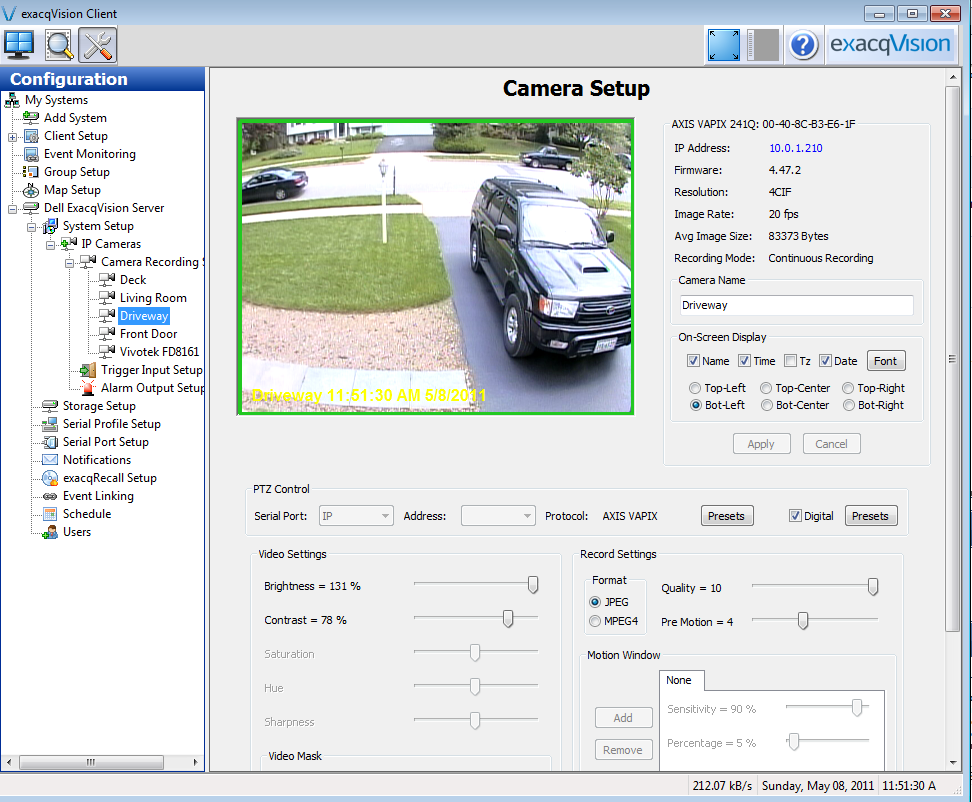
Task: Click the Trigger Input Setup icon
Action: (x=88, y=370)
